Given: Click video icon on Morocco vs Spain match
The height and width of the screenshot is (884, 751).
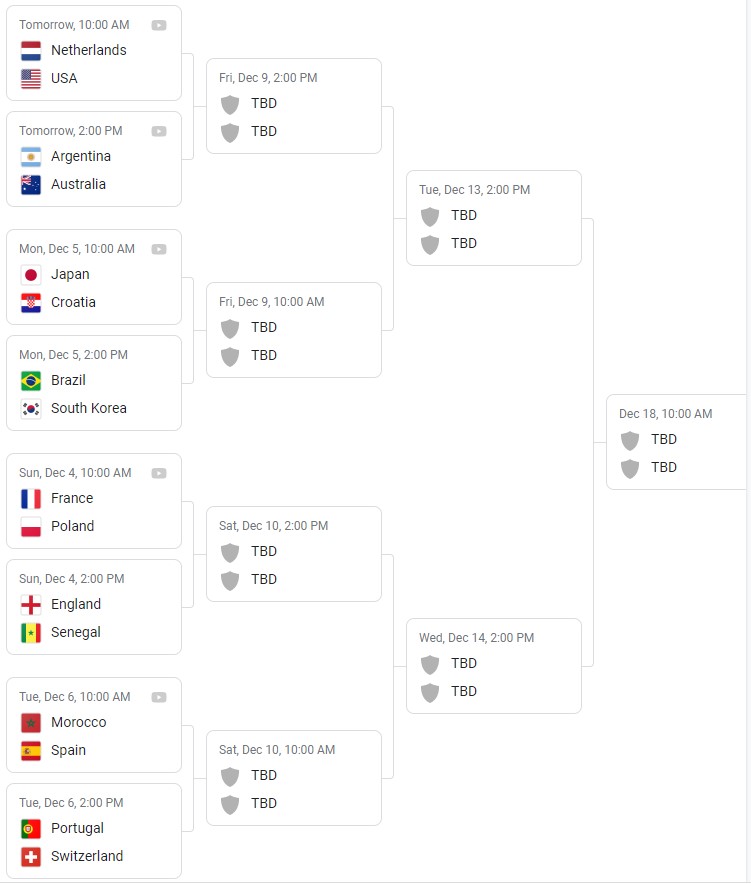Looking at the screenshot, I should tap(159, 697).
